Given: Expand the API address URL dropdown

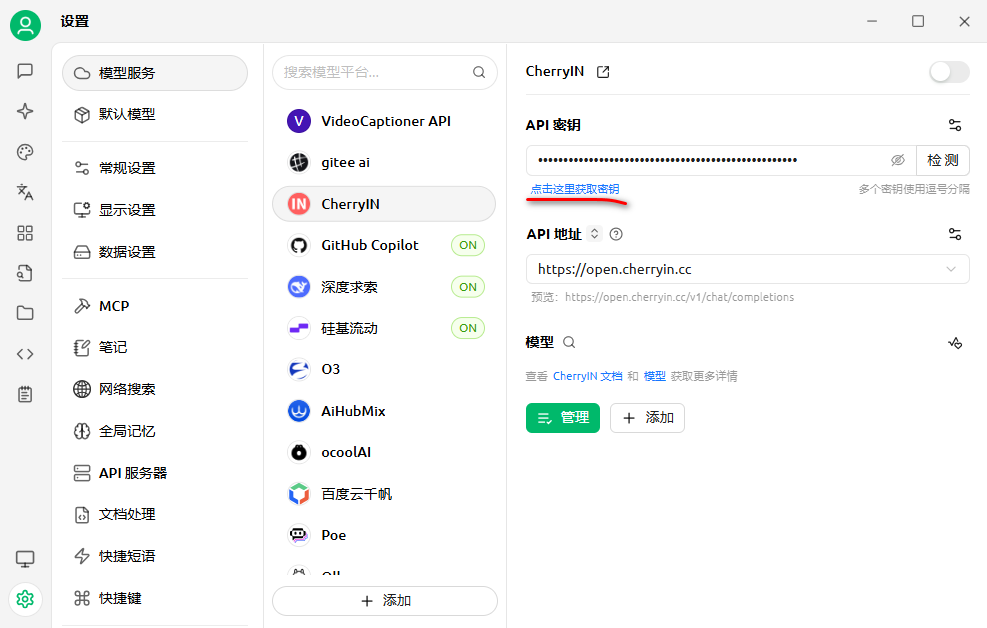Looking at the screenshot, I should click(x=950, y=269).
